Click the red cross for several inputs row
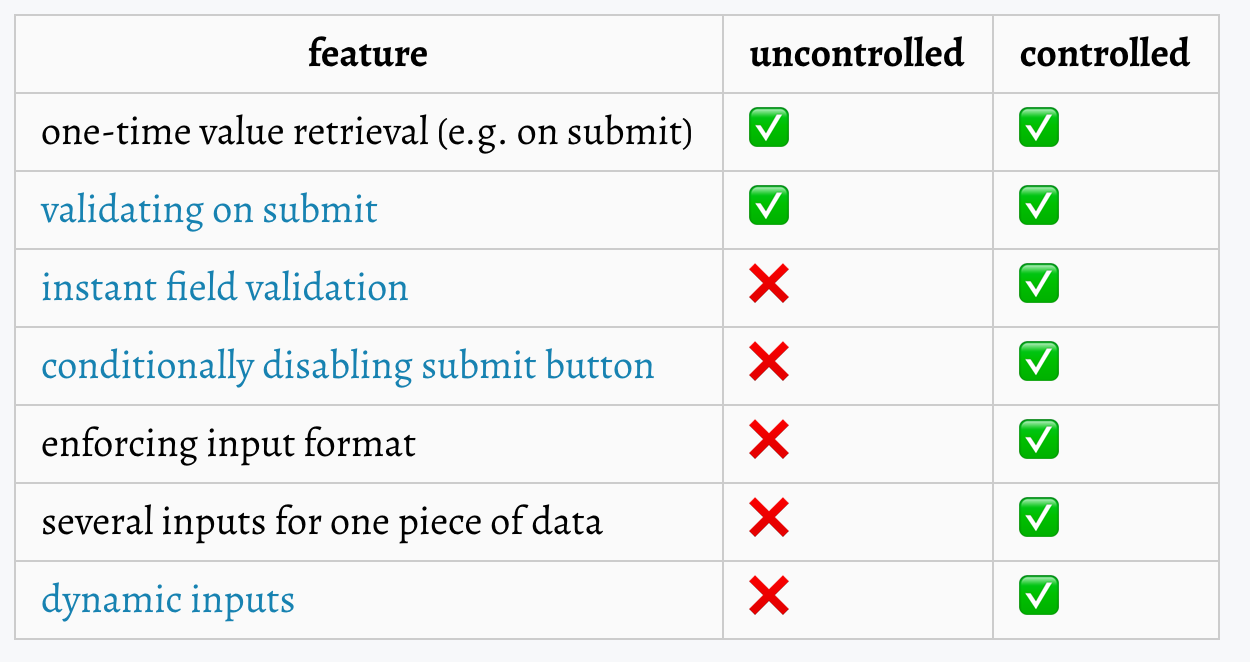The image size is (1250, 662). pos(768,519)
